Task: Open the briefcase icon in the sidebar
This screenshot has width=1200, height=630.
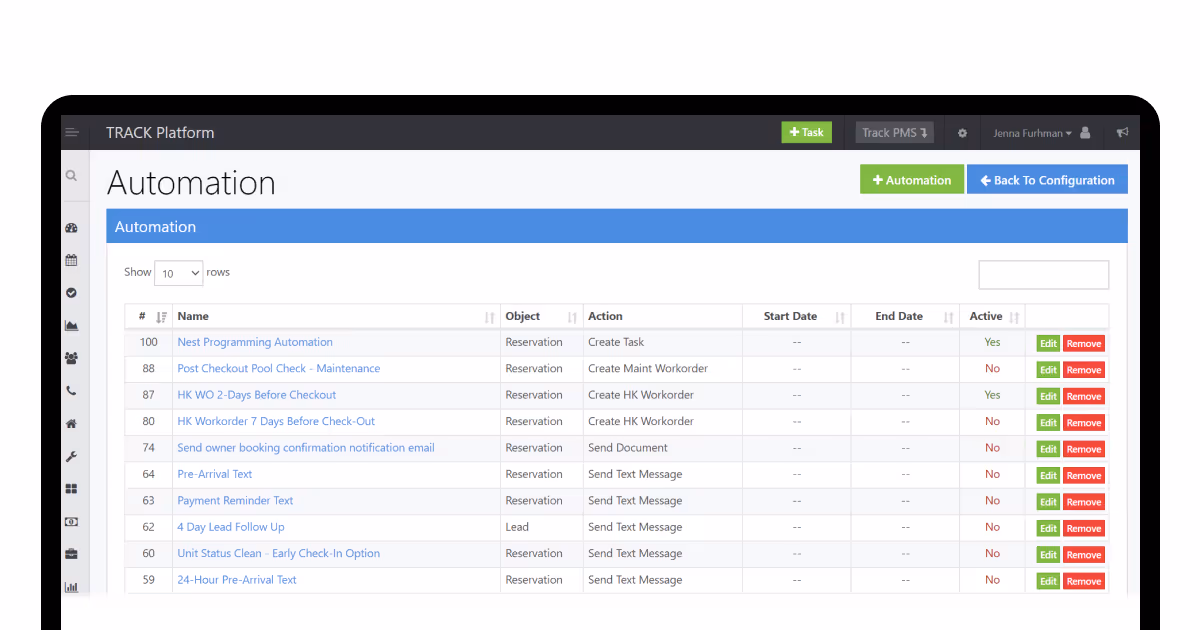Action: coord(71,554)
